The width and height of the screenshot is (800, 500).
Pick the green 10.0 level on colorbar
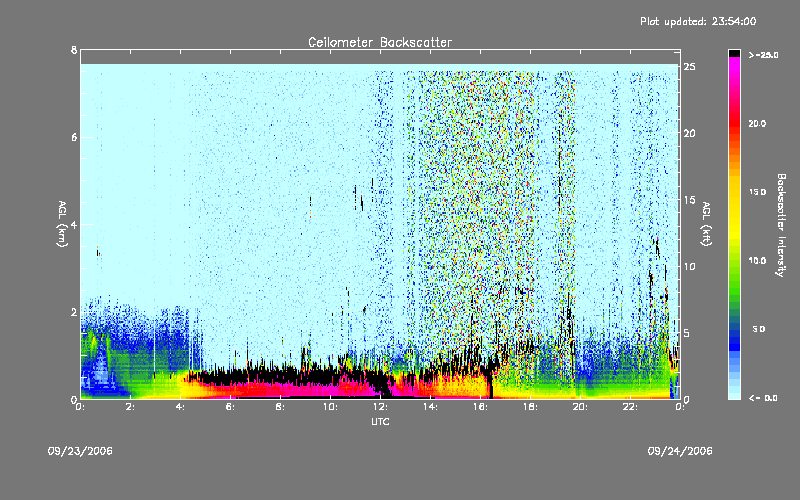[734, 261]
